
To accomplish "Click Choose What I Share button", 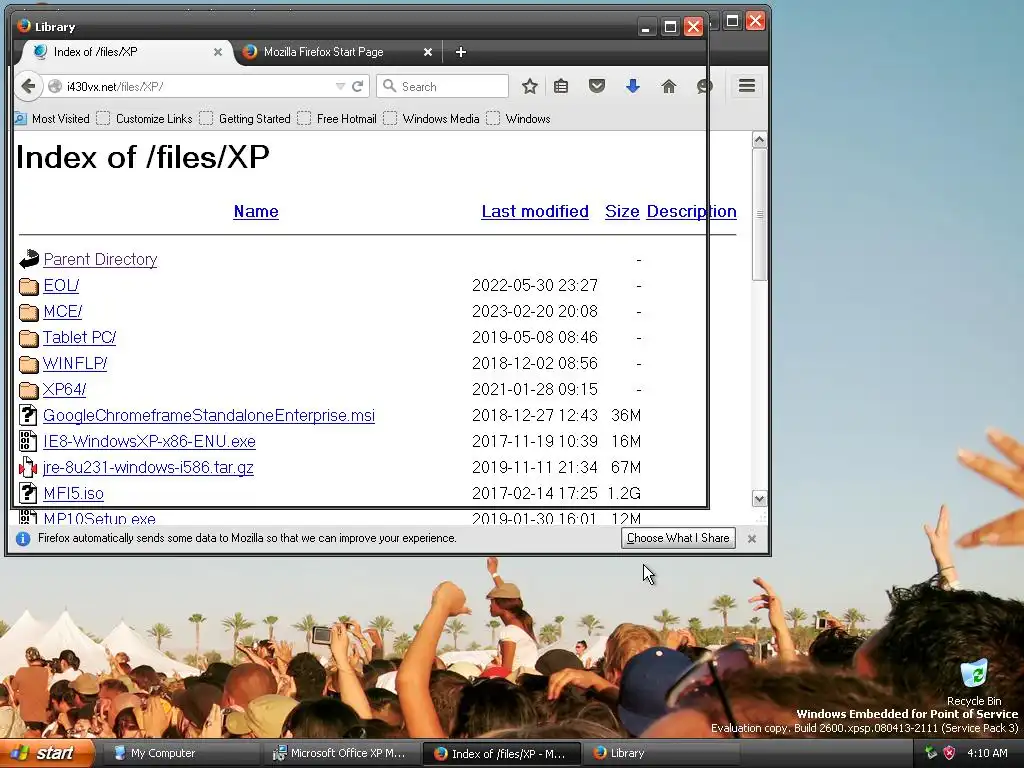I will (x=678, y=538).
